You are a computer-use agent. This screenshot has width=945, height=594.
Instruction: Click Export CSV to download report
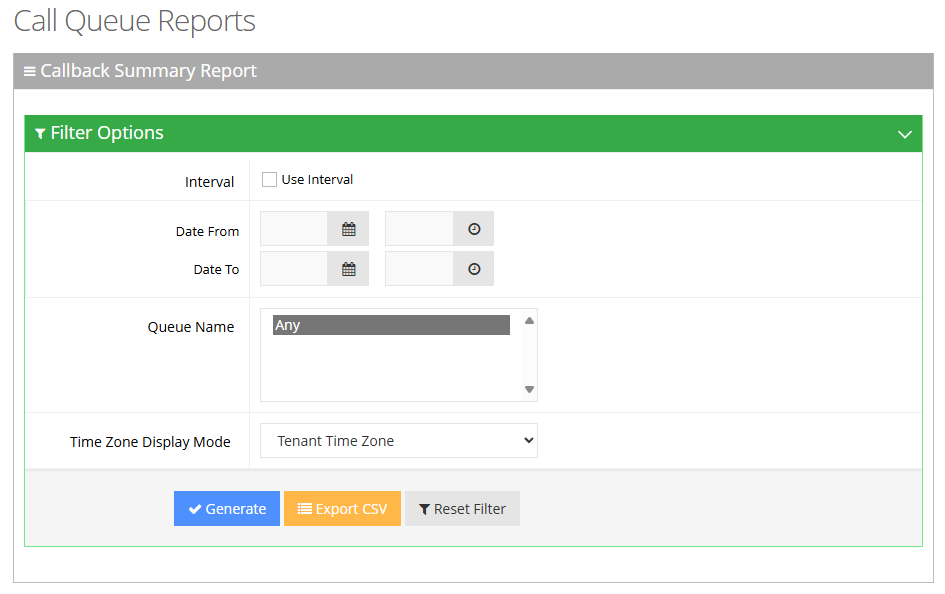pyautogui.click(x=342, y=508)
